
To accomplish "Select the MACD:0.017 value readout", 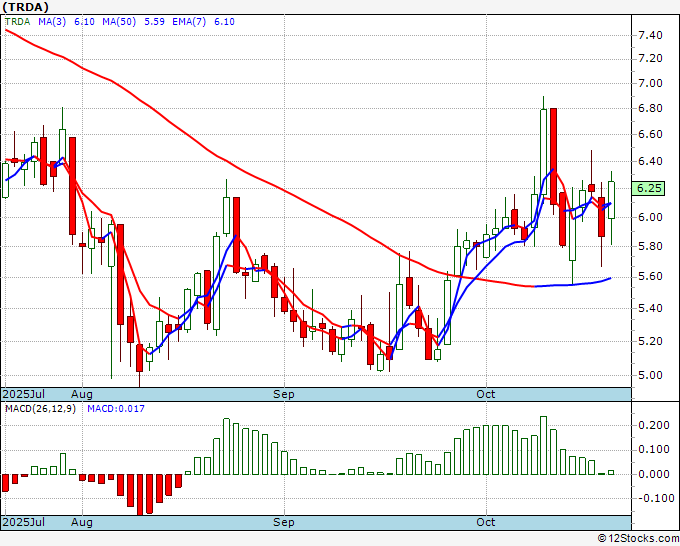I will tap(116, 409).
